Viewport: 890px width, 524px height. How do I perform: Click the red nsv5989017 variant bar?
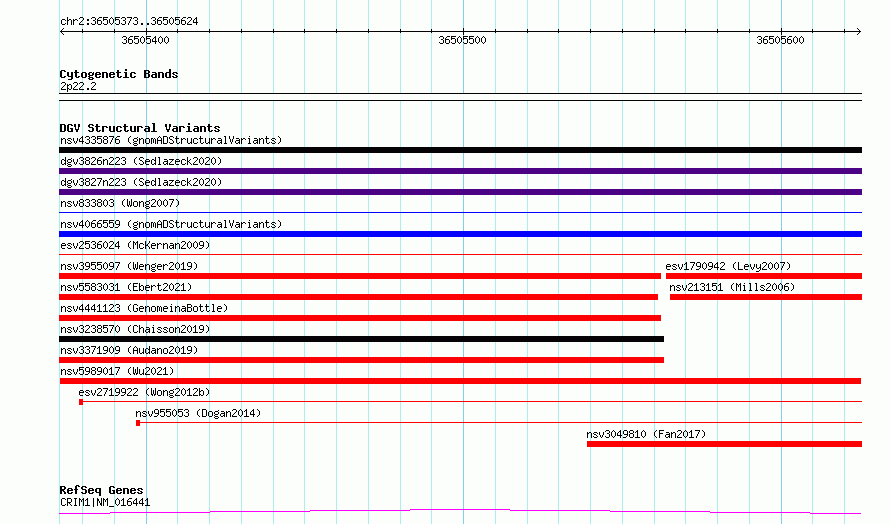(460, 381)
